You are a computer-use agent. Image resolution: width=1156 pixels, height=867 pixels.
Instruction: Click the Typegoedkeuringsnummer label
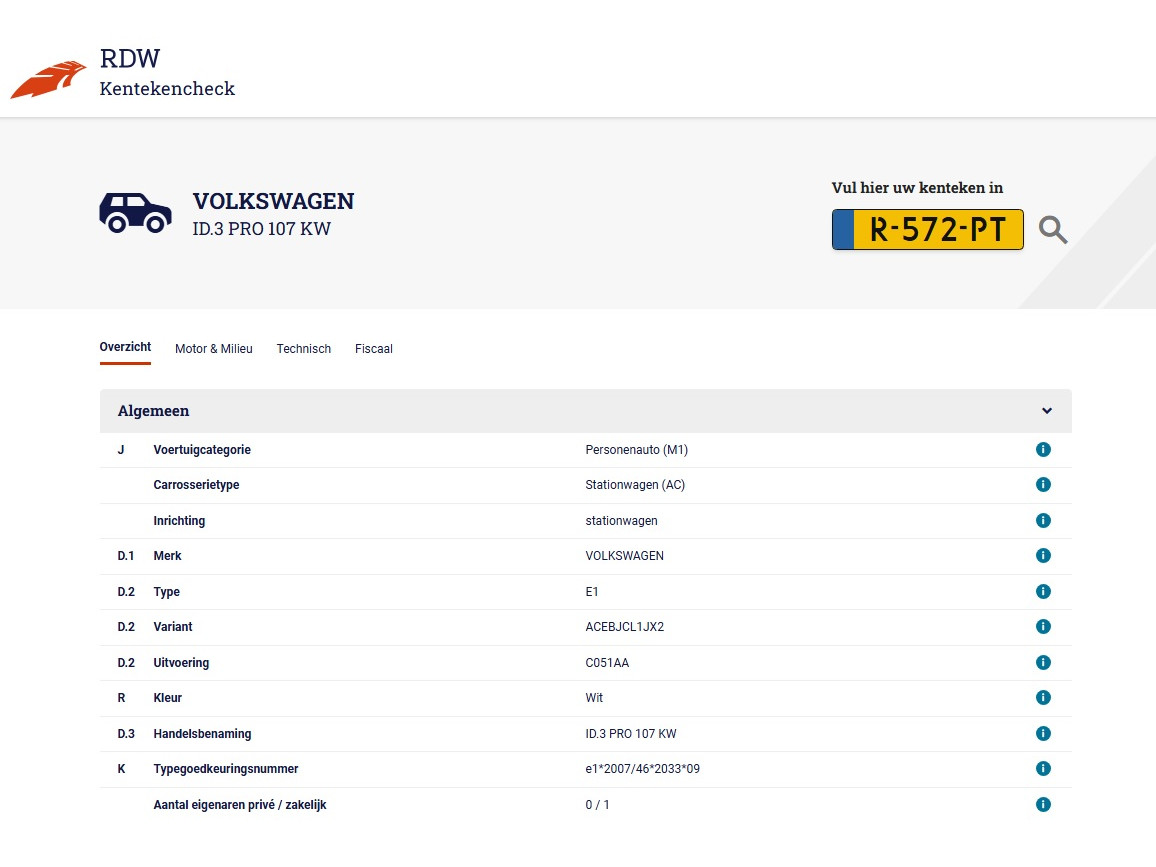point(226,769)
